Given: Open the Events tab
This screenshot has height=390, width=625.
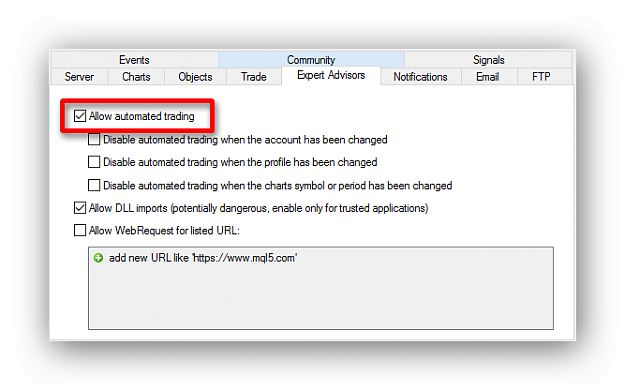Looking at the screenshot, I should click(134, 60).
